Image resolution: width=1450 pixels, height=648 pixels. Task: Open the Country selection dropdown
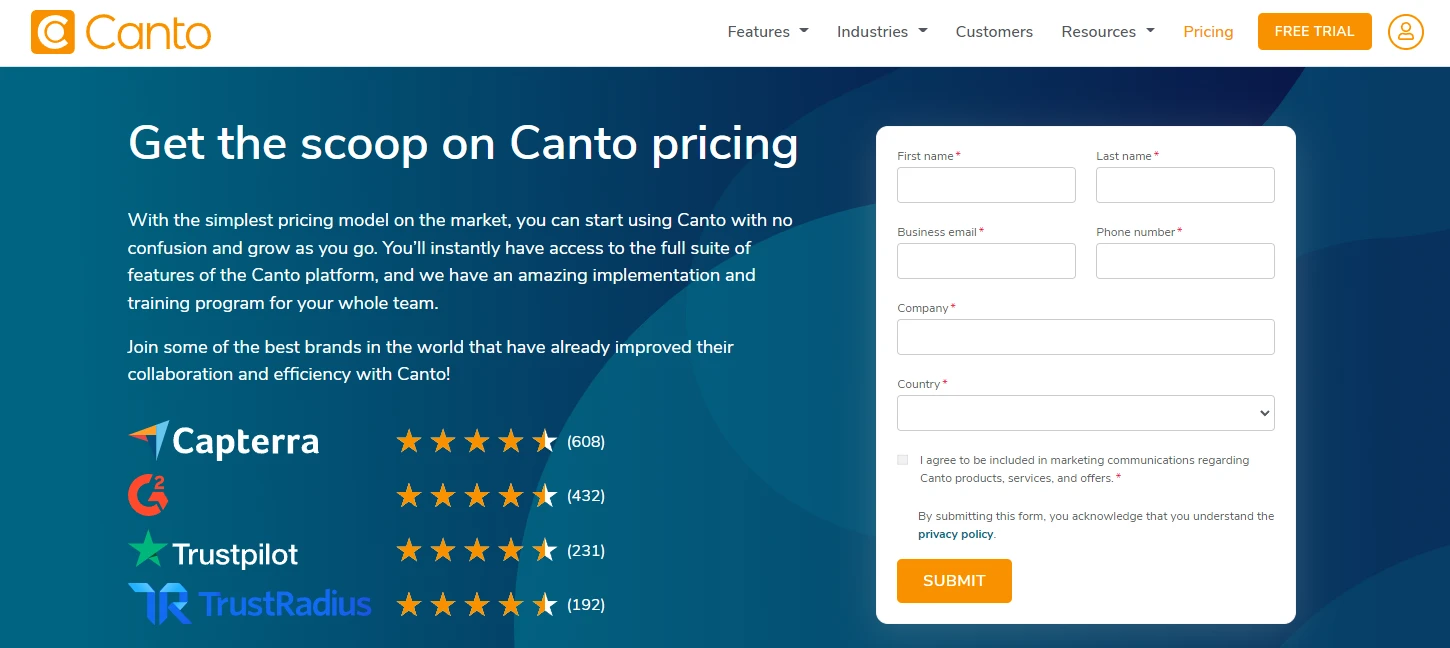coord(1085,412)
